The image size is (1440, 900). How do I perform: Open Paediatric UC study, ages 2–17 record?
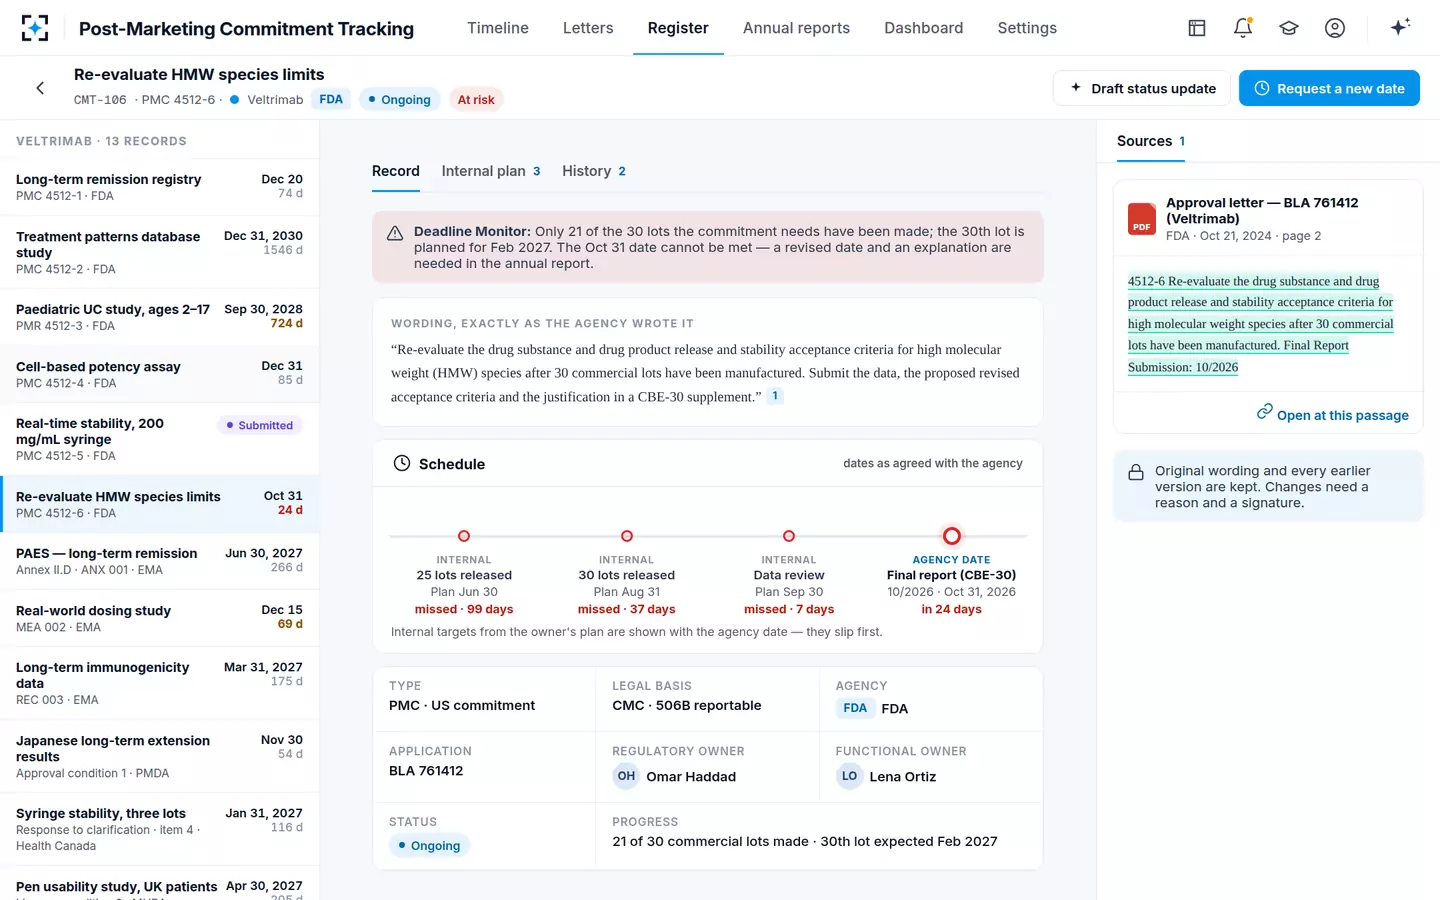(160, 317)
